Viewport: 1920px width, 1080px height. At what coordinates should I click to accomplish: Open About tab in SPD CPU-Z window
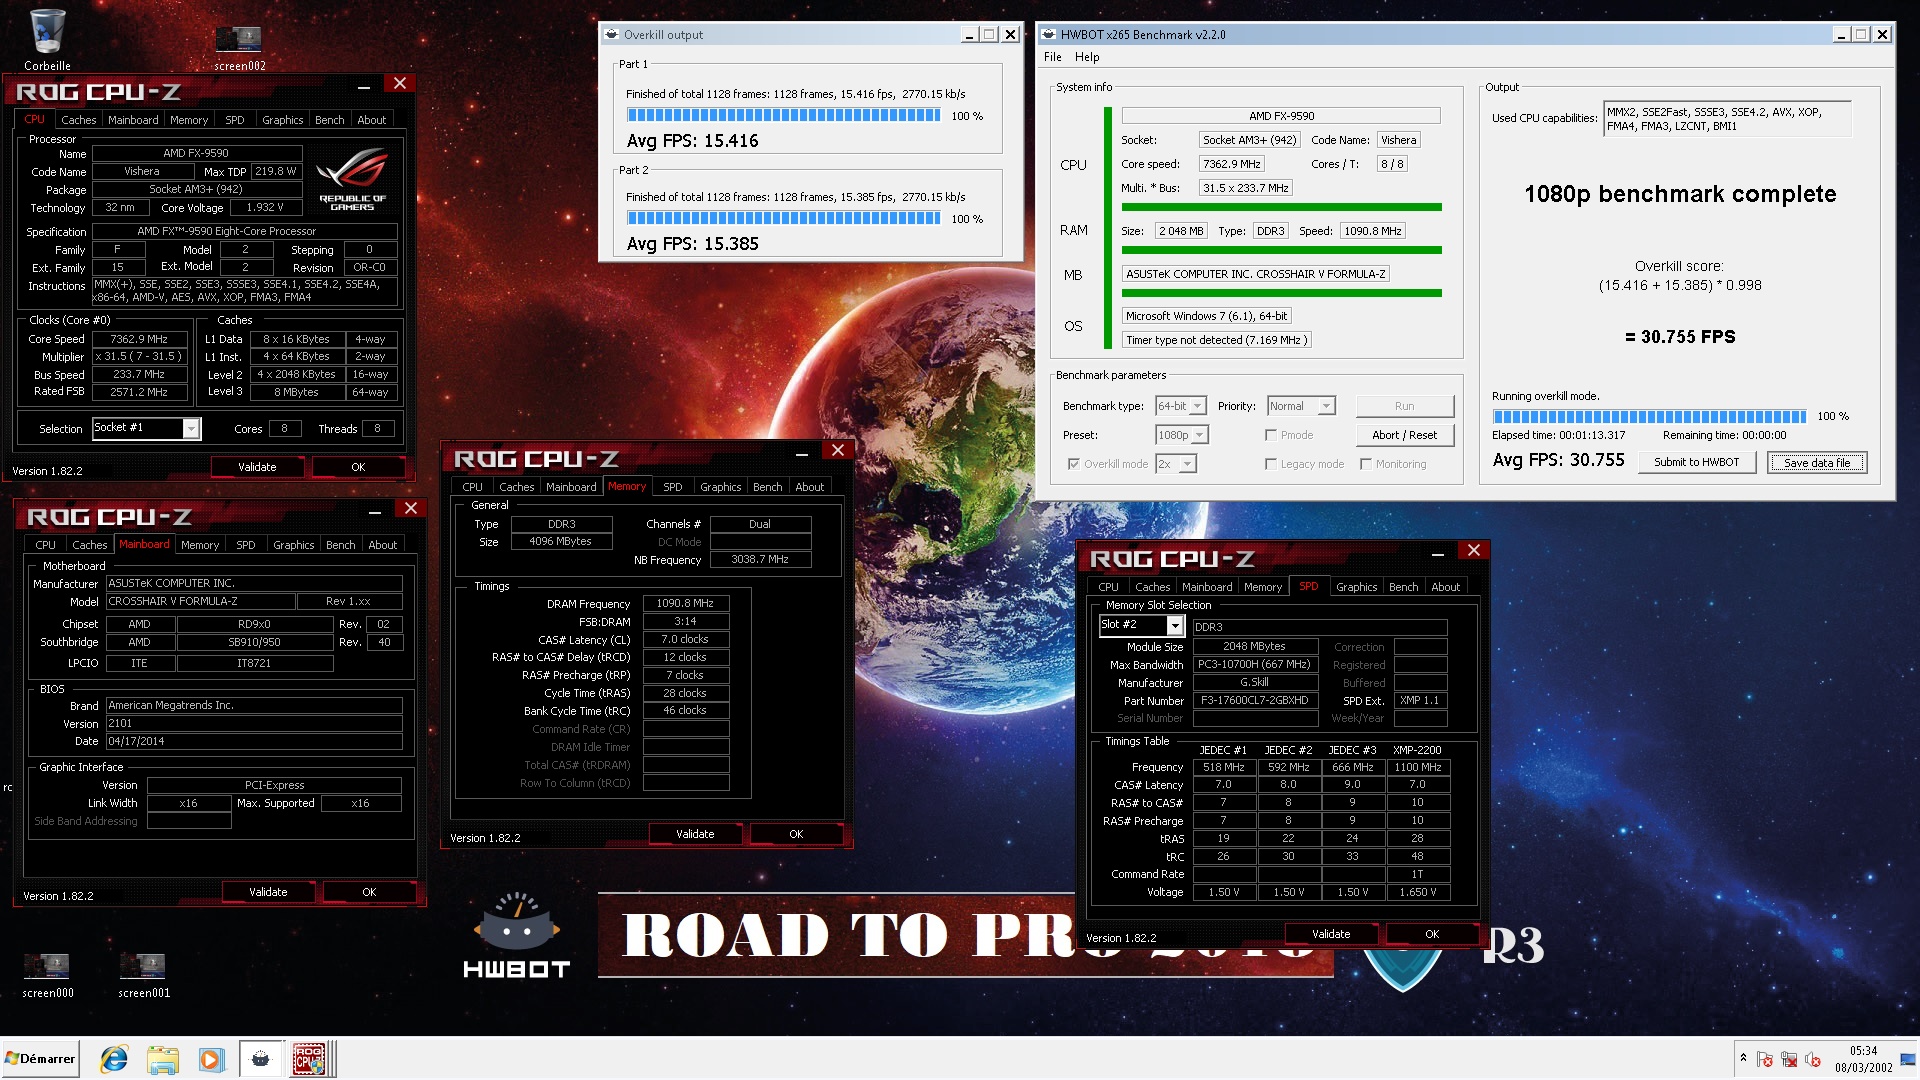click(x=1445, y=587)
